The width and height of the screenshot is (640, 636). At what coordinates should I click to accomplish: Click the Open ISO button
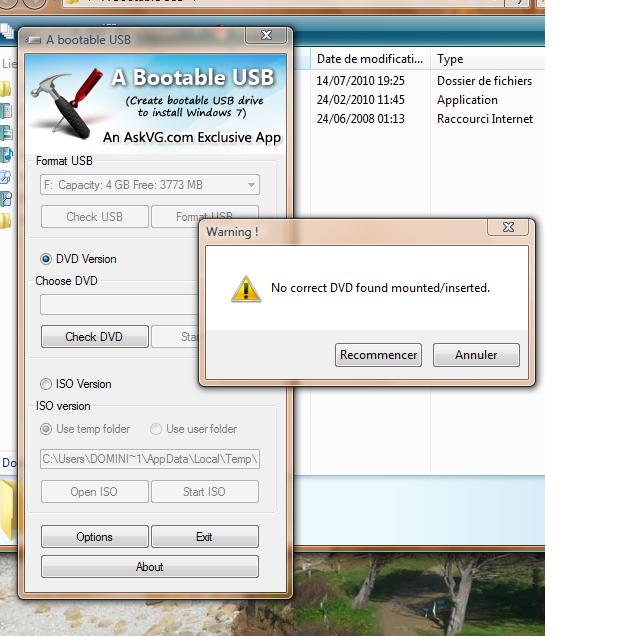tap(94, 491)
